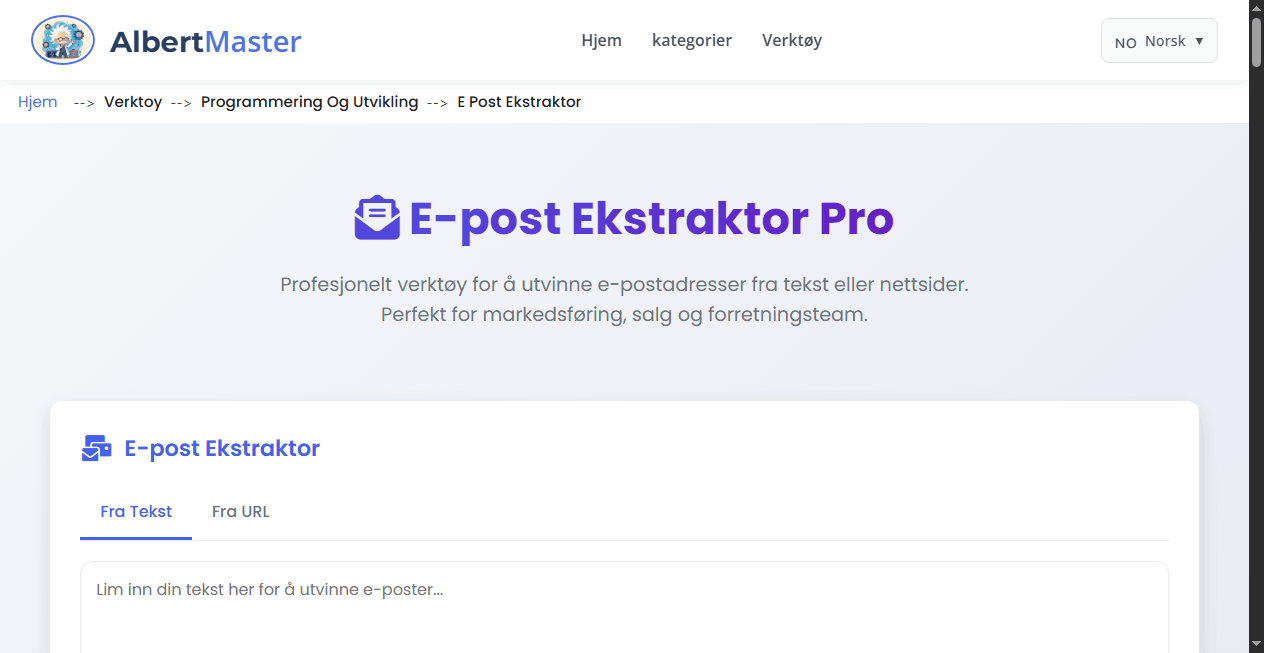Click the AlbertMaster wordmark logo
The width and height of the screenshot is (1264, 653).
[x=205, y=40]
